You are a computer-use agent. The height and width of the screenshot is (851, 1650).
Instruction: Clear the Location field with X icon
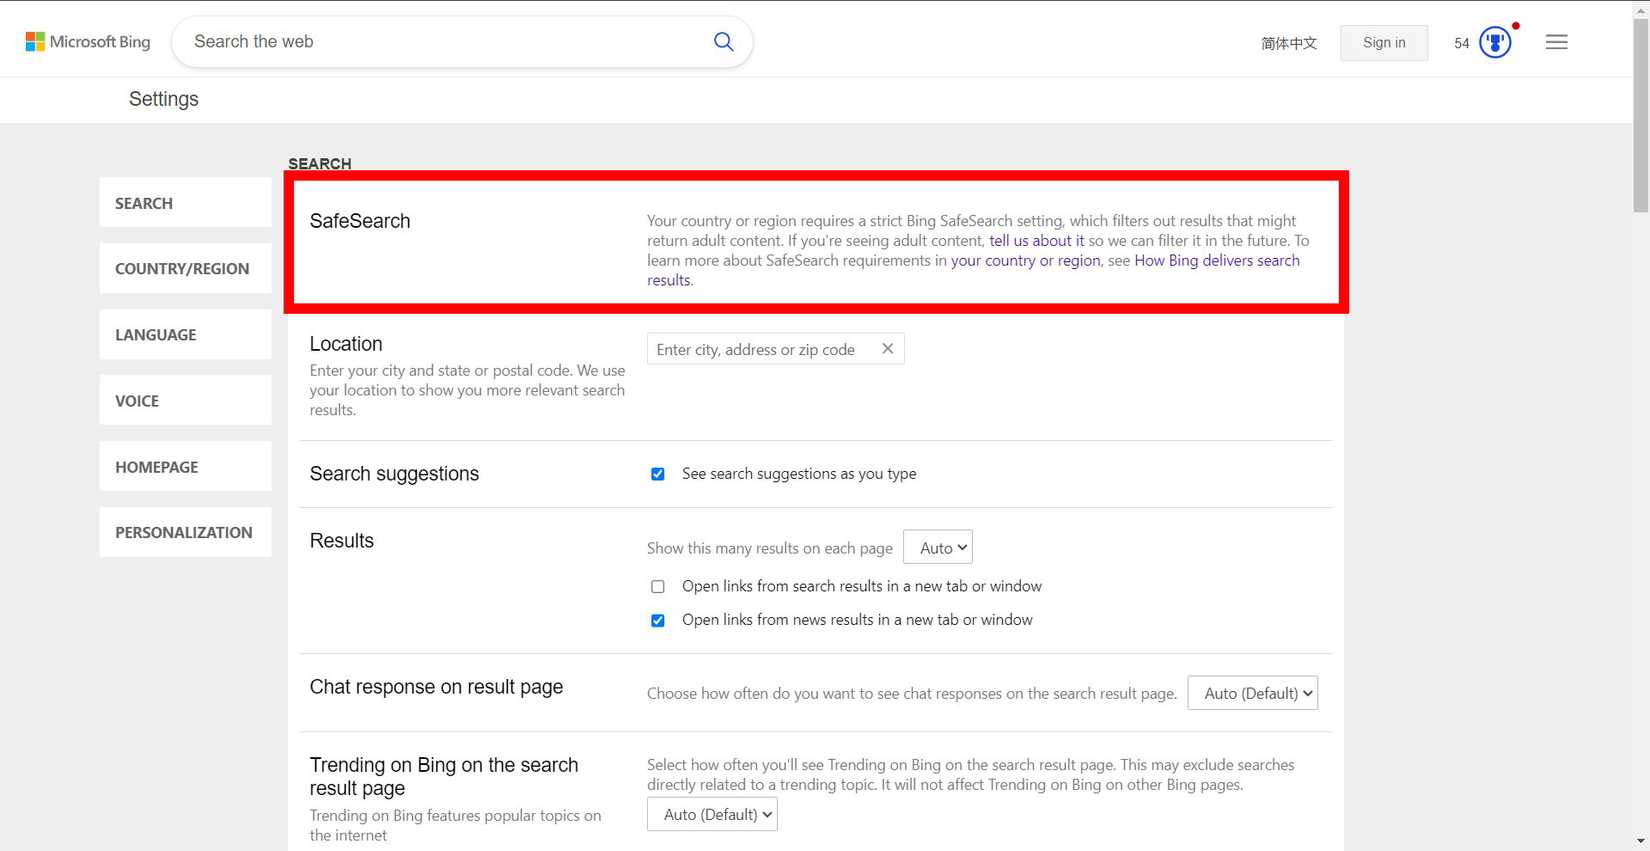[x=887, y=349]
